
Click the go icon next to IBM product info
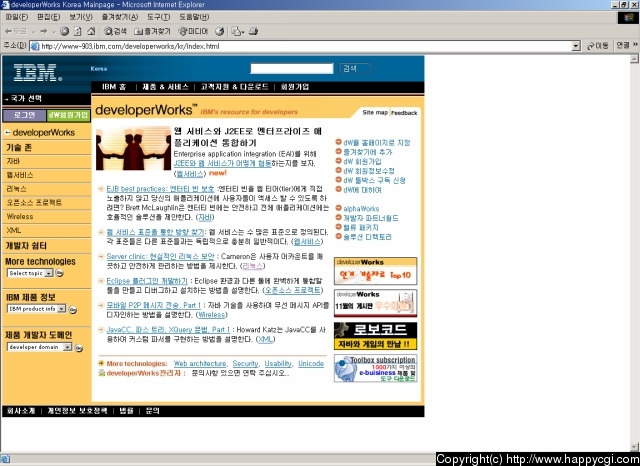[73, 310]
